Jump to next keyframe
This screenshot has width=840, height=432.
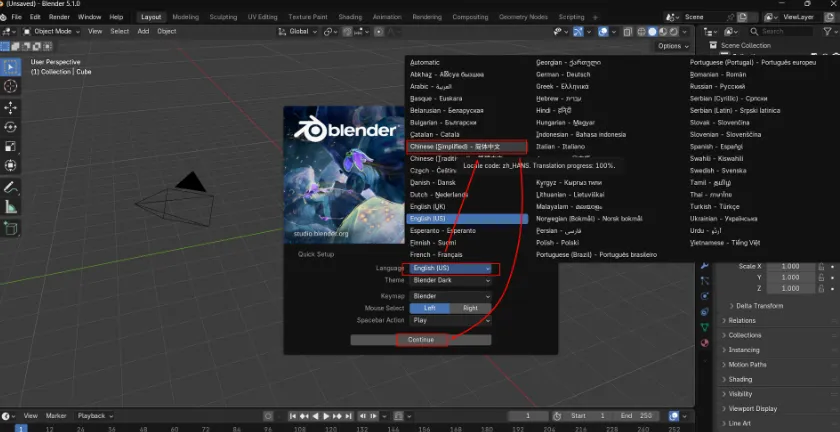338,416
